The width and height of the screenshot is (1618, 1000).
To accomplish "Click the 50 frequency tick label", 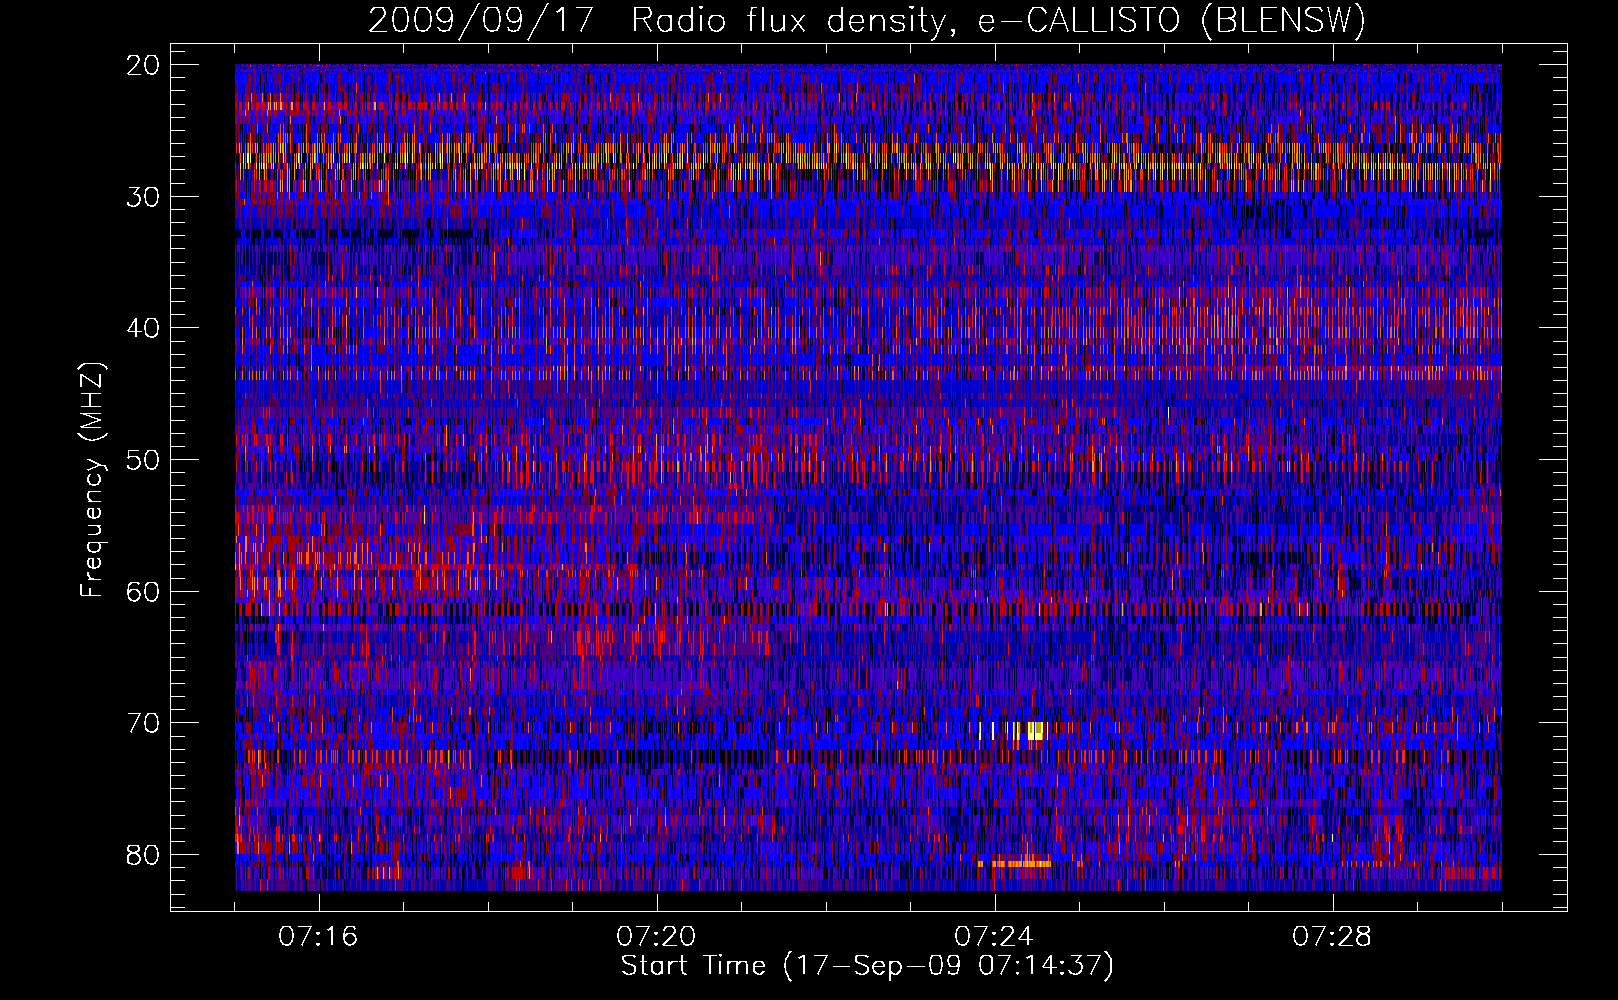I will coord(144,460).
